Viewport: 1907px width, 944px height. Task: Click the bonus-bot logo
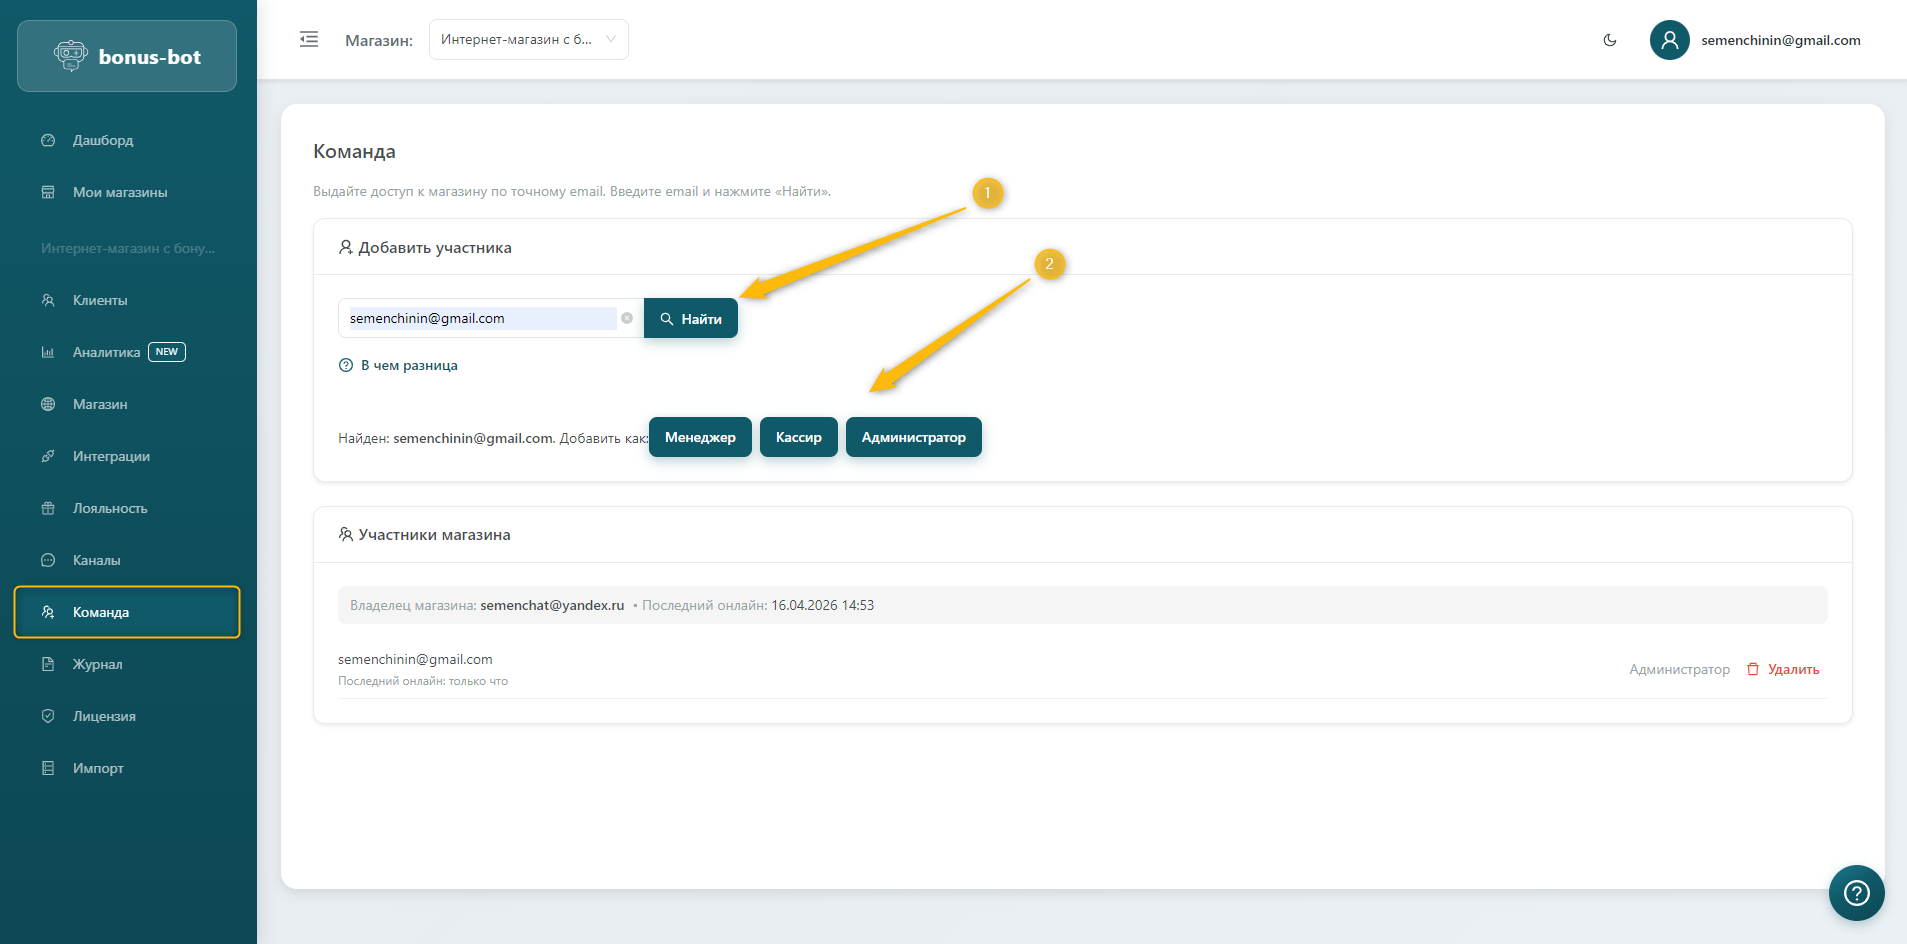127,57
